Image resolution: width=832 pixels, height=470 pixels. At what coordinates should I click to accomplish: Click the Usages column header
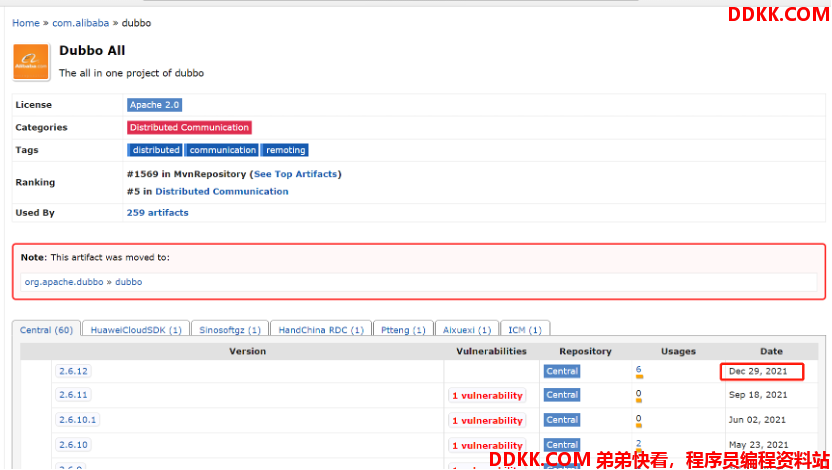point(678,351)
